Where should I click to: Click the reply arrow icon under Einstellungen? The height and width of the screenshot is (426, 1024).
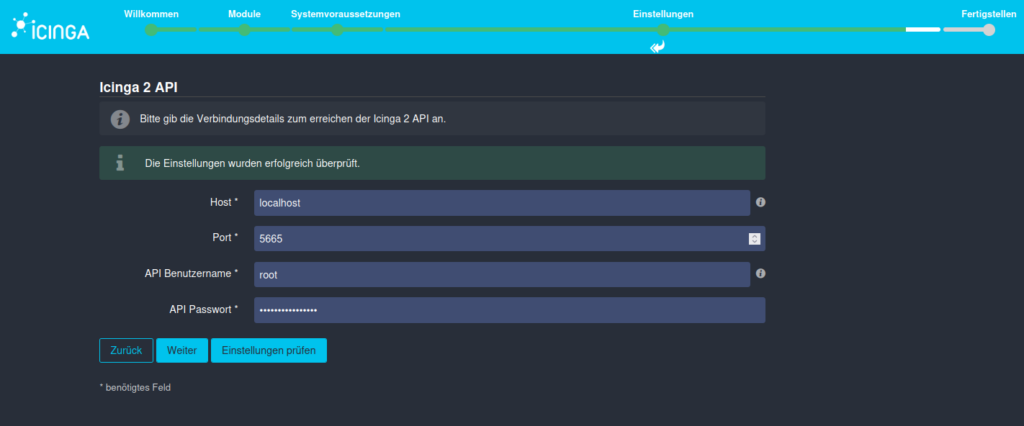point(657,47)
